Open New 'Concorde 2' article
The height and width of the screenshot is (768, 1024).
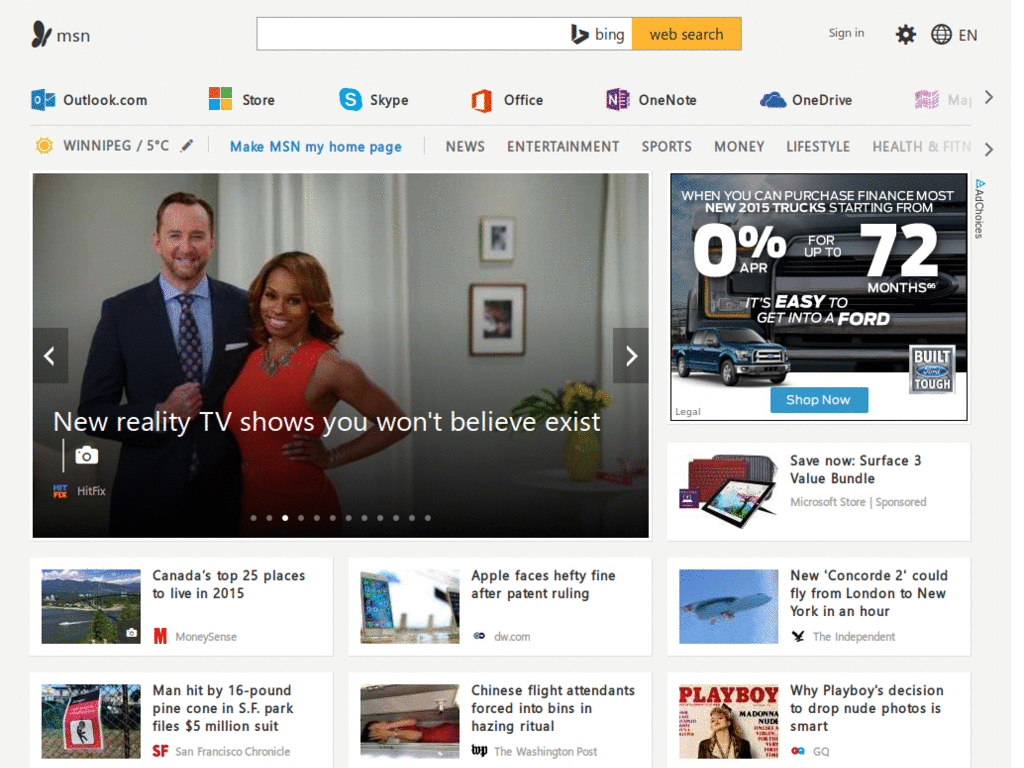pos(869,593)
